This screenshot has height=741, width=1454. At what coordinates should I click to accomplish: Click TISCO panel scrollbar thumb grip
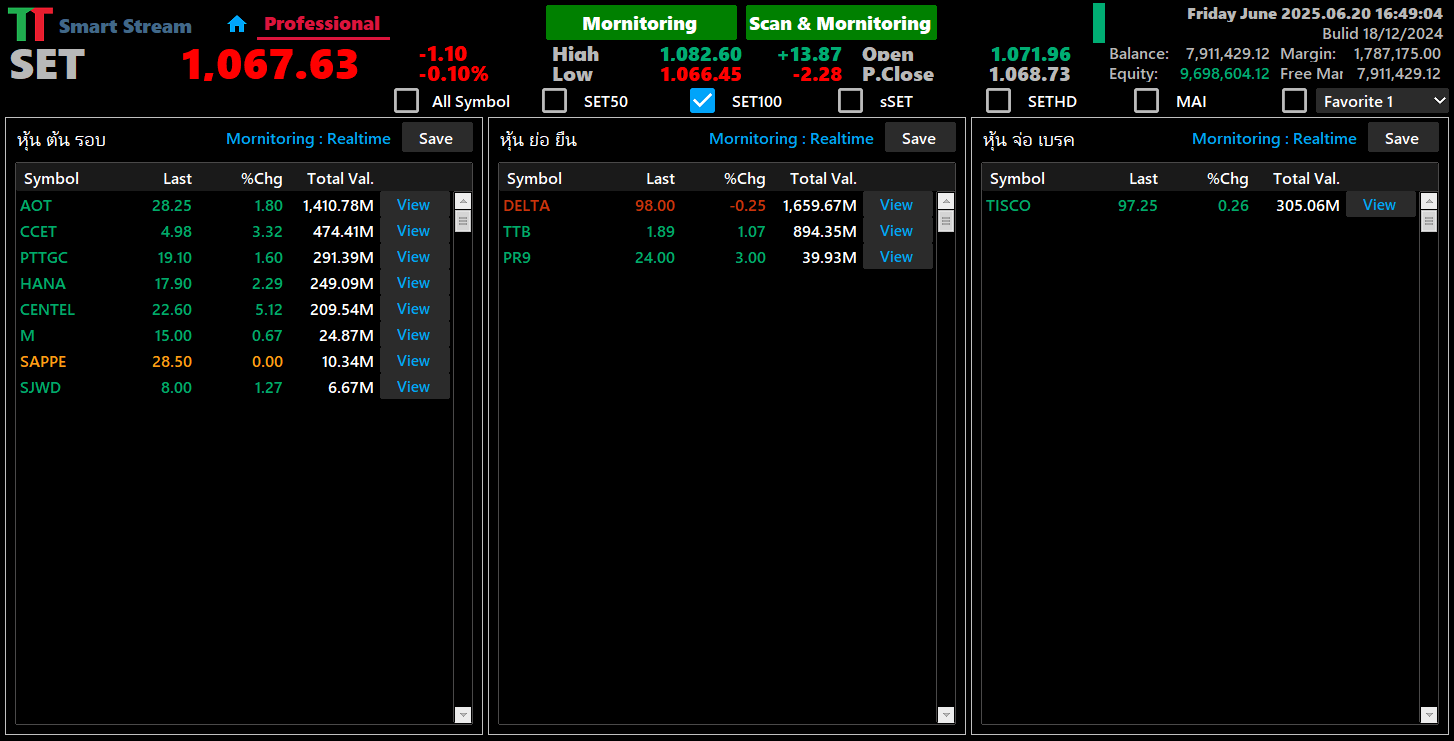pyautogui.click(x=1429, y=221)
